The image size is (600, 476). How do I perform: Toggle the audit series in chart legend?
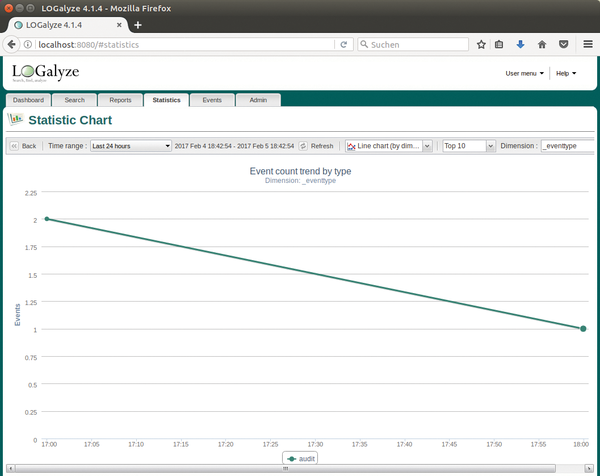click(x=300, y=459)
